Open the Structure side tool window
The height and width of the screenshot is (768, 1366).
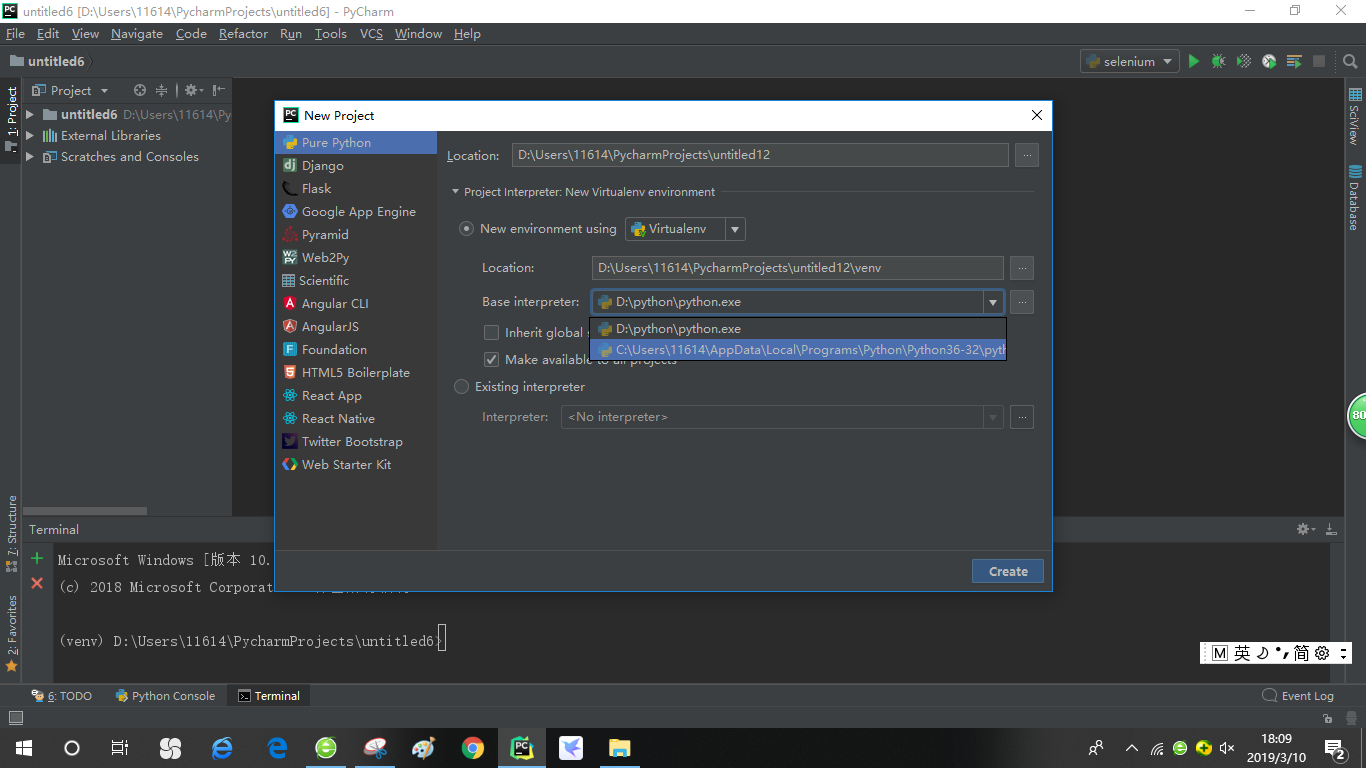[12, 532]
